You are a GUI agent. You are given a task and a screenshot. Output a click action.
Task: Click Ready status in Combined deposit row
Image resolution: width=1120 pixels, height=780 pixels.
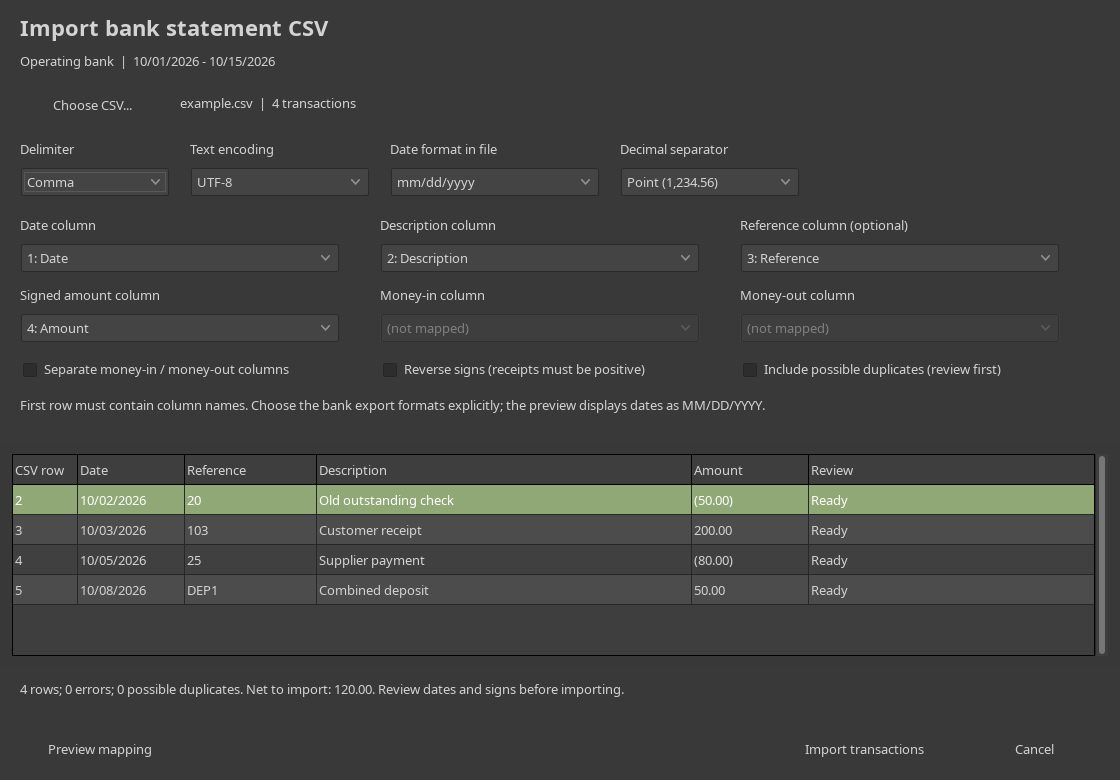click(x=951, y=590)
